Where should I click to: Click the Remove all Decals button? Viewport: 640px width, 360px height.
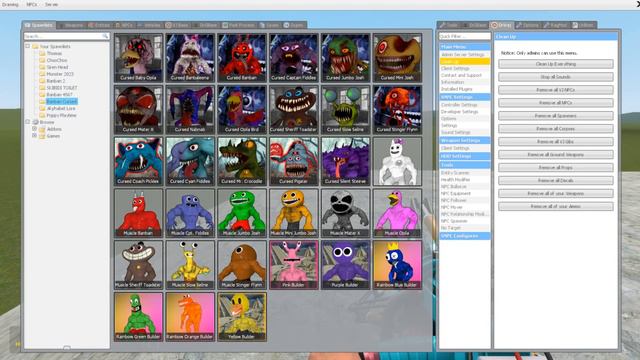[556, 180]
